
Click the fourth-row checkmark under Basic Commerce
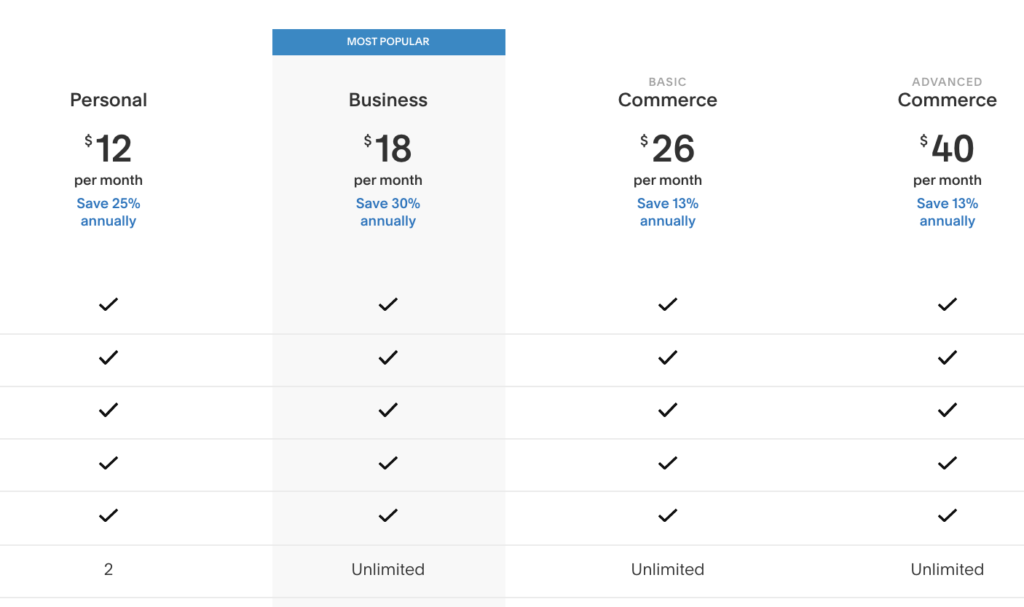(x=667, y=463)
